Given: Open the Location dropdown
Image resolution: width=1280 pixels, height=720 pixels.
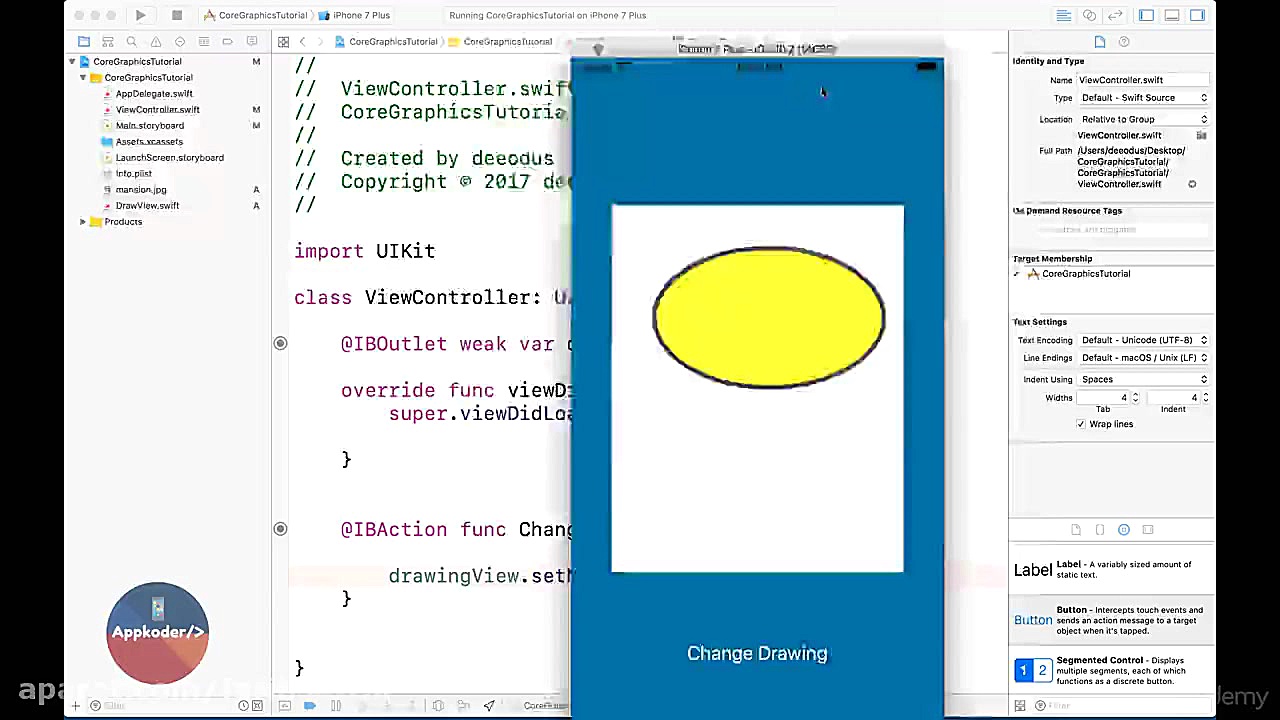Looking at the screenshot, I should [x=1144, y=119].
